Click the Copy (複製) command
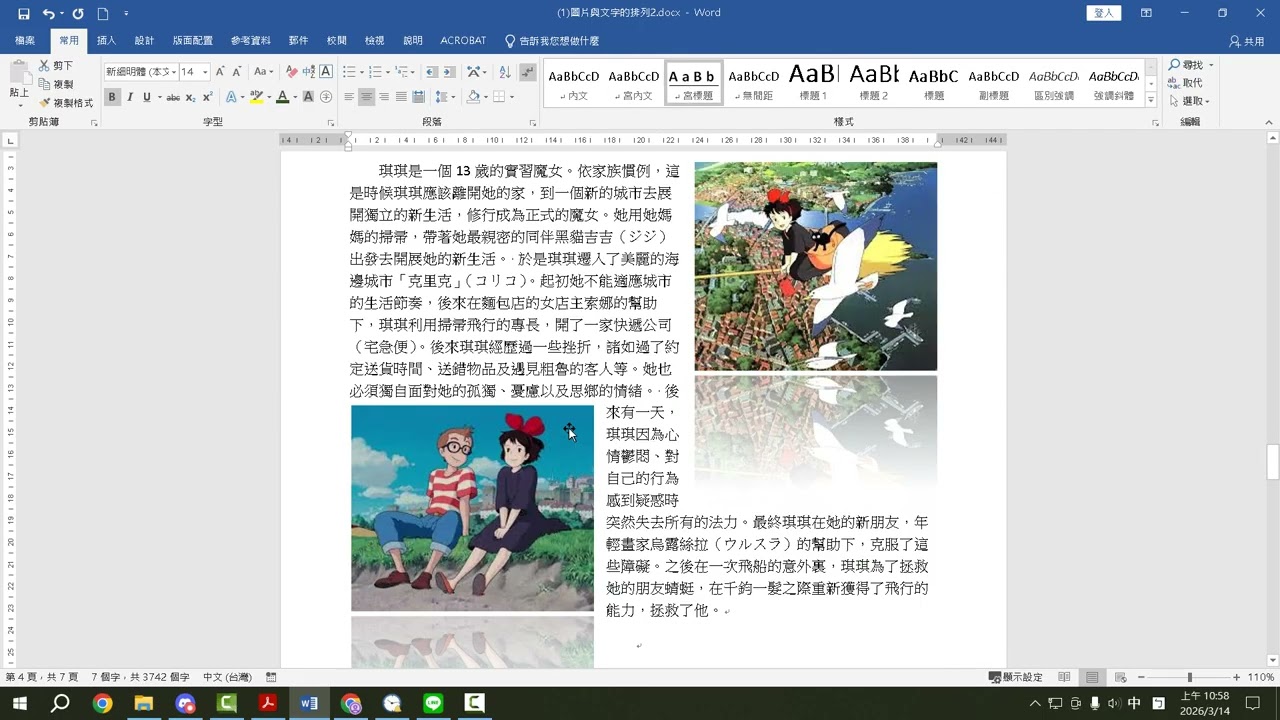This screenshot has width=1280, height=720. pos(56,84)
